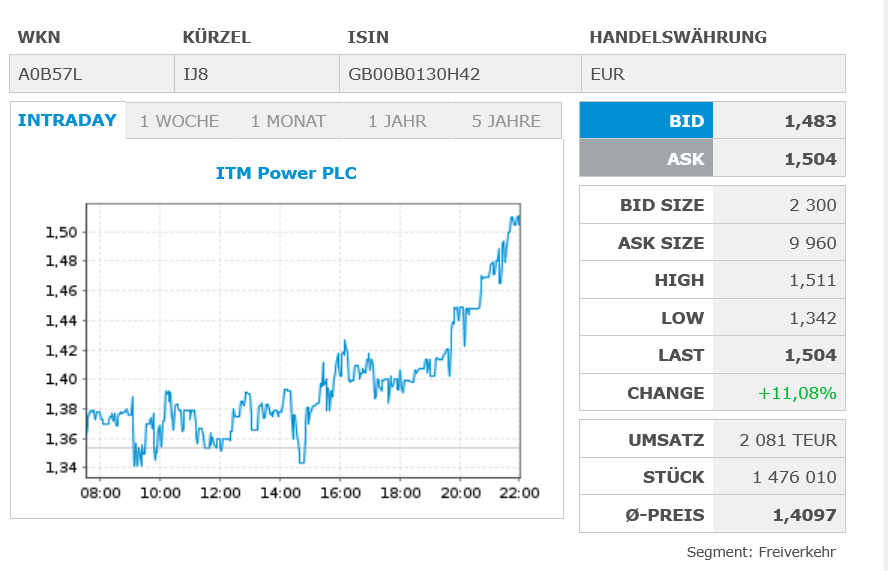Click the 22:00 time axis label
Image resolution: width=888 pixels, height=571 pixels.
(x=519, y=493)
